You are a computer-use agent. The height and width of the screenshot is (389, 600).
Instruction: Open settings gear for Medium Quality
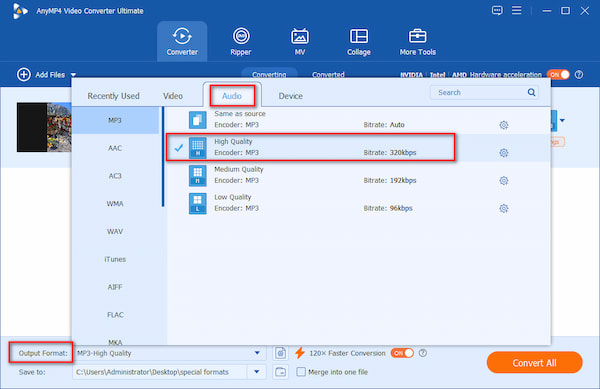pyautogui.click(x=504, y=181)
